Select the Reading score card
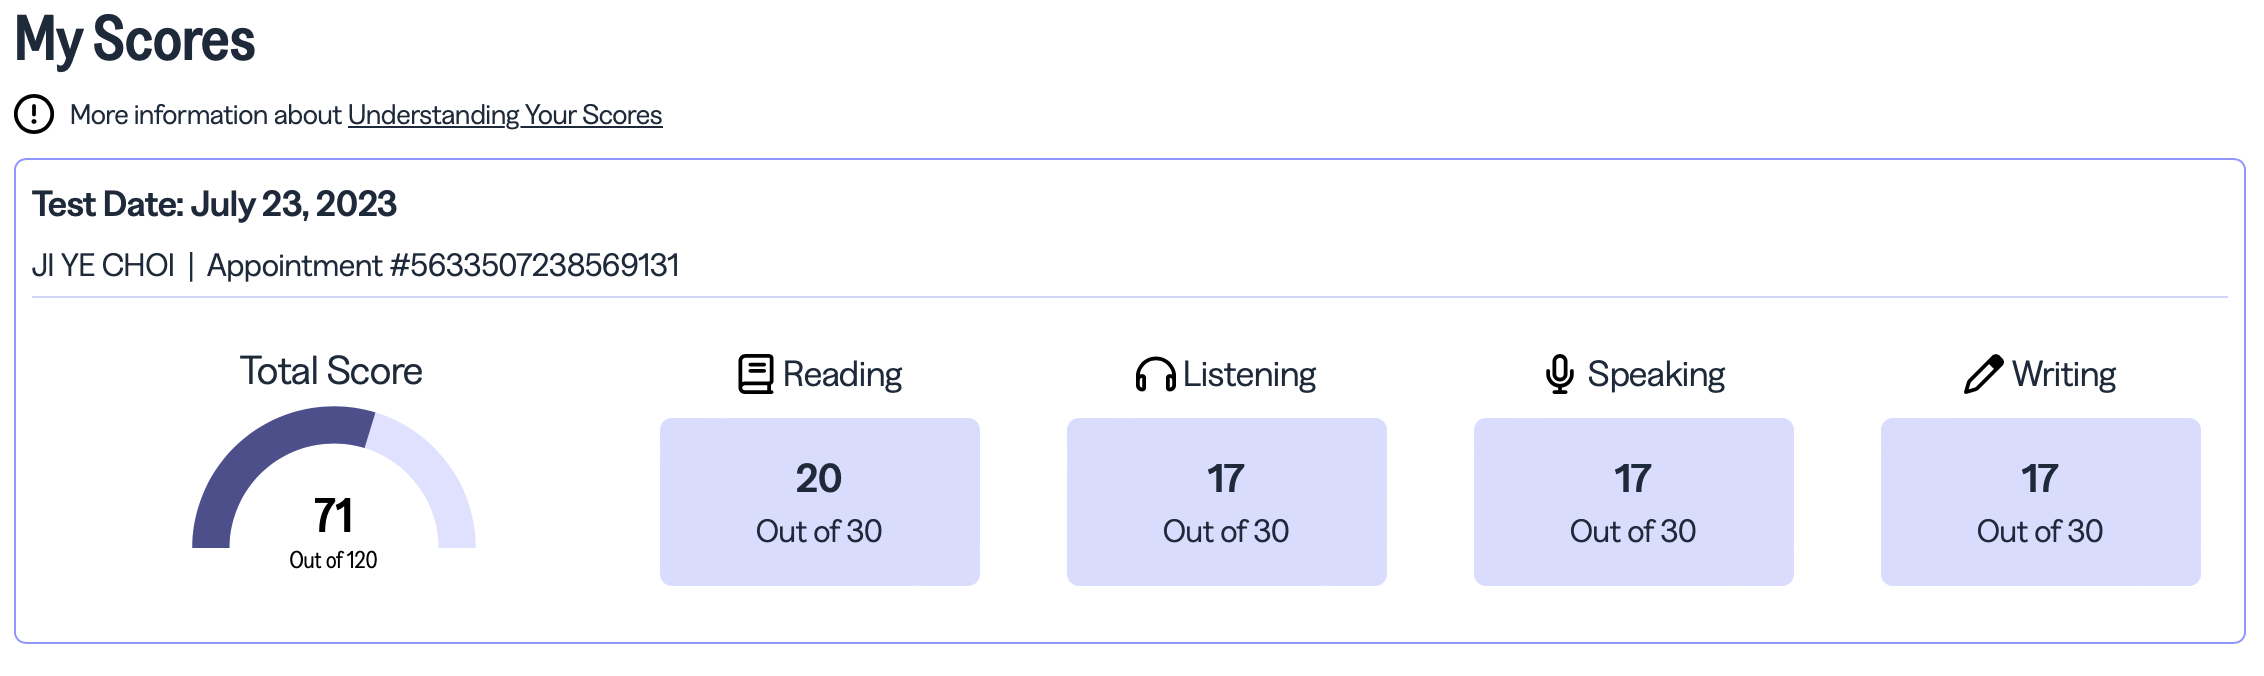The image size is (2264, 676). click(819, 501)
